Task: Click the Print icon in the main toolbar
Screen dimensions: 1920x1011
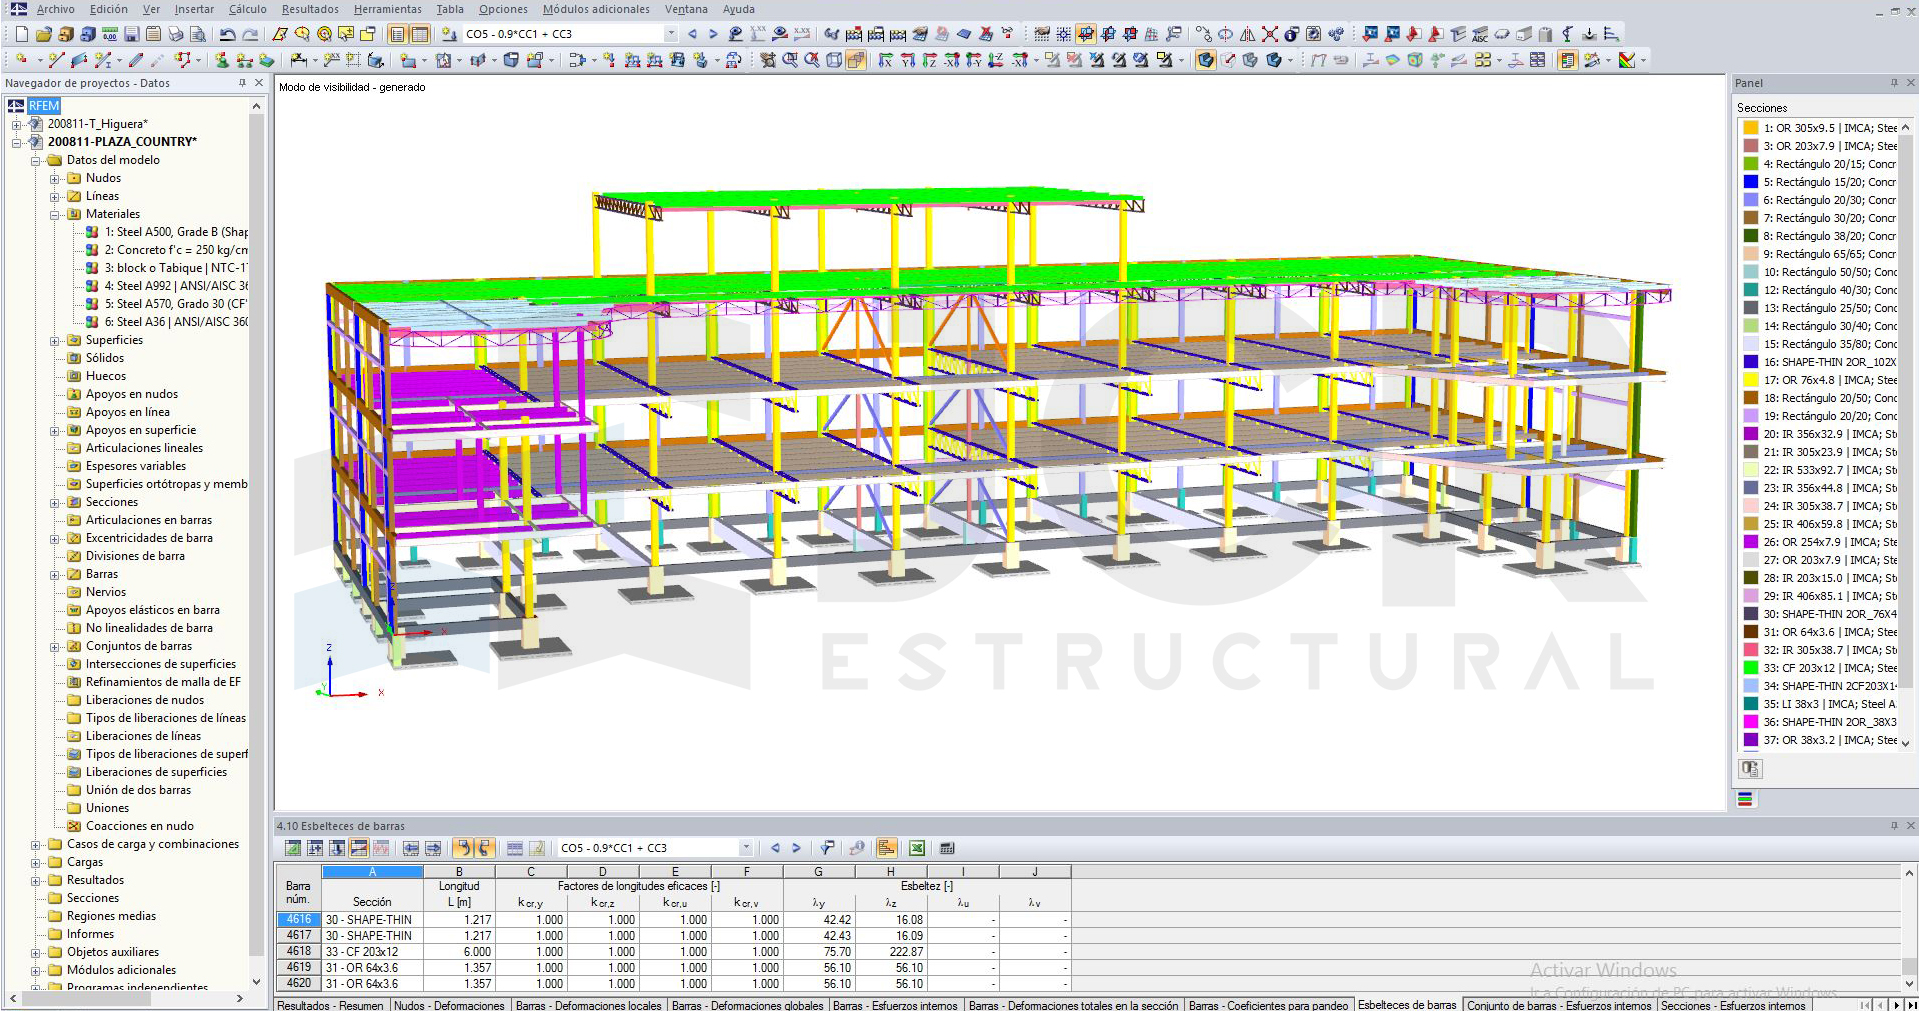Action: [x=176, y=34]
